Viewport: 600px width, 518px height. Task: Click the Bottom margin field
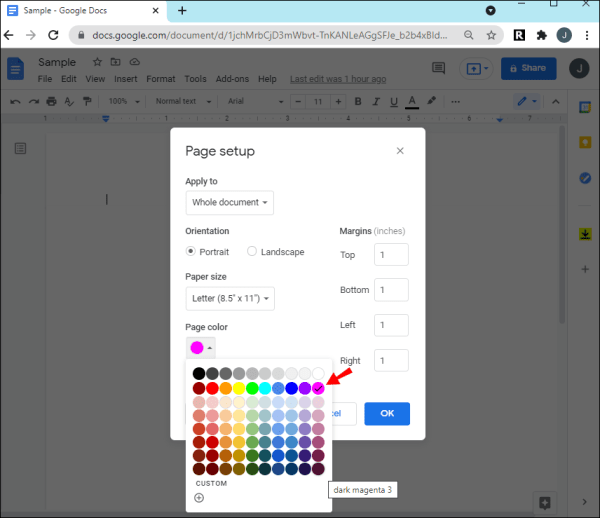[x=391, y=290]
